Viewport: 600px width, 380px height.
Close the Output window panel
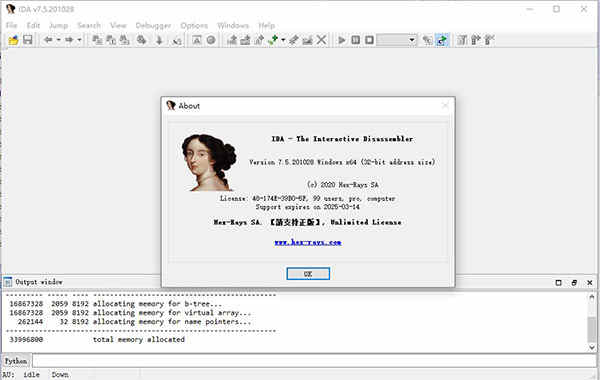tap(590, 282)
